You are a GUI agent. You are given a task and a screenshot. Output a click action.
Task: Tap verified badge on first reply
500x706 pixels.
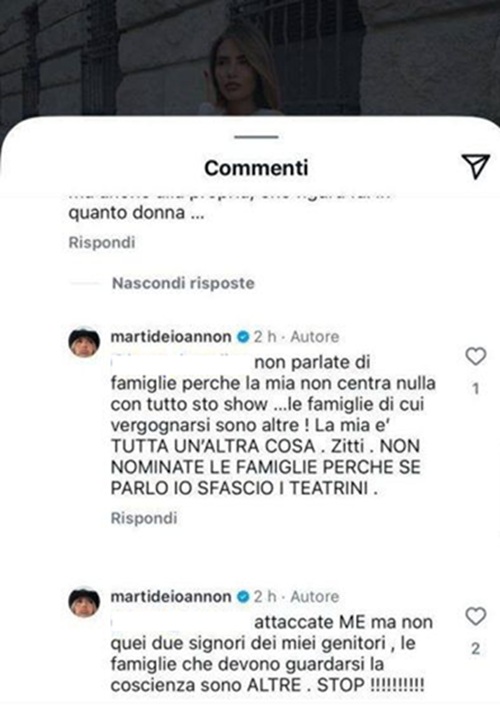pos(243,337)
